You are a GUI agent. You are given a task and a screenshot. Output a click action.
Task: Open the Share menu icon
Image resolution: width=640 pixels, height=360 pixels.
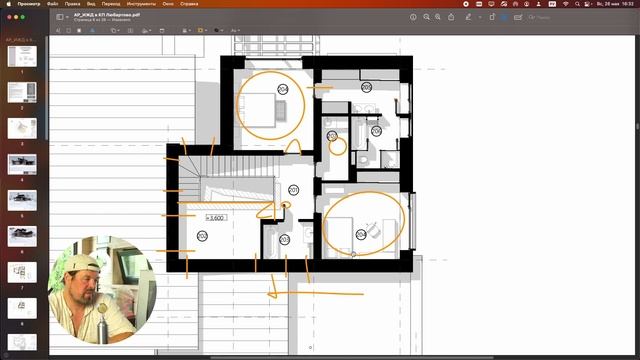tap(451, 17)
